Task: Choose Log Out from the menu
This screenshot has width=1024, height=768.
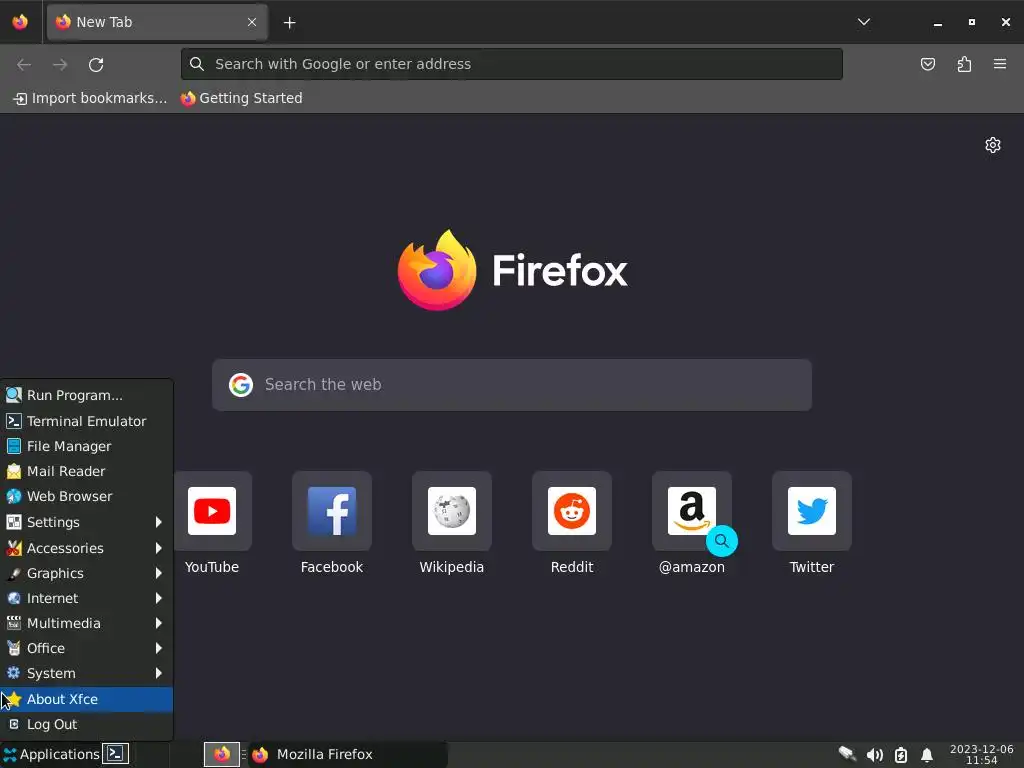Action: [86, 724]
